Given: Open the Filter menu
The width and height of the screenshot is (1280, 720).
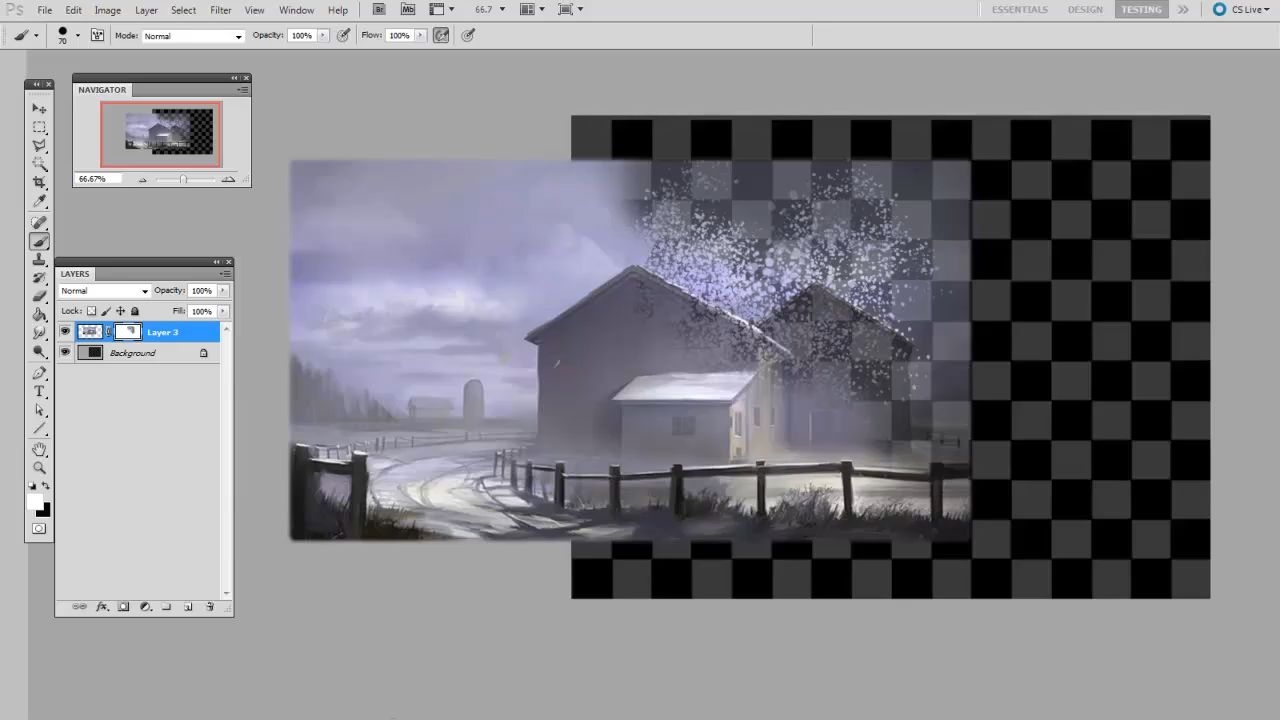Looking at the screenshot, I should point(221,10).
